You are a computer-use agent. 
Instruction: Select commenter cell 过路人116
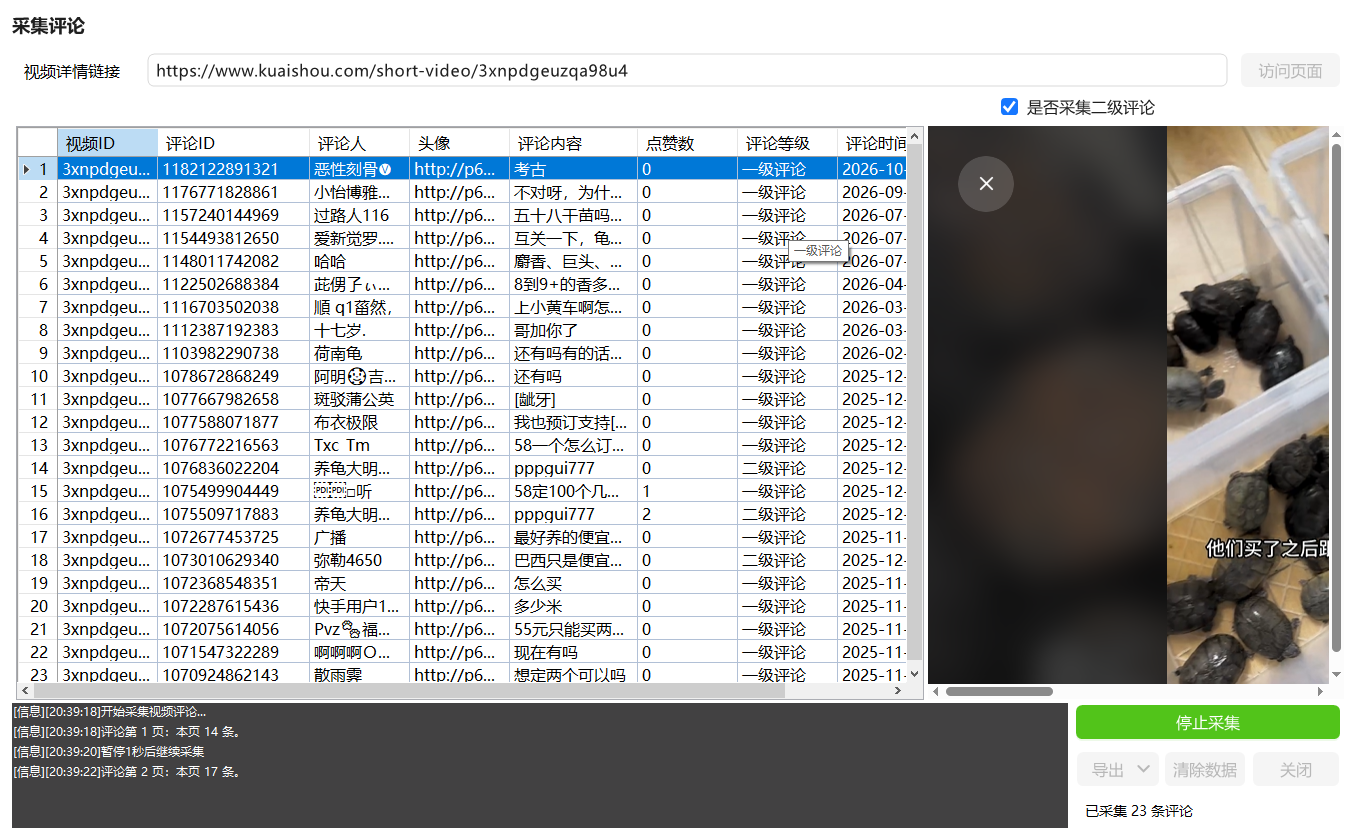coord(359,215)
